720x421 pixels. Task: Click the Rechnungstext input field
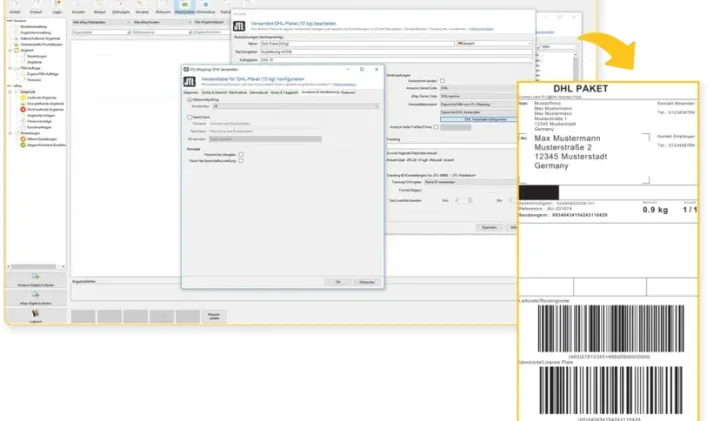click(396, 52)
